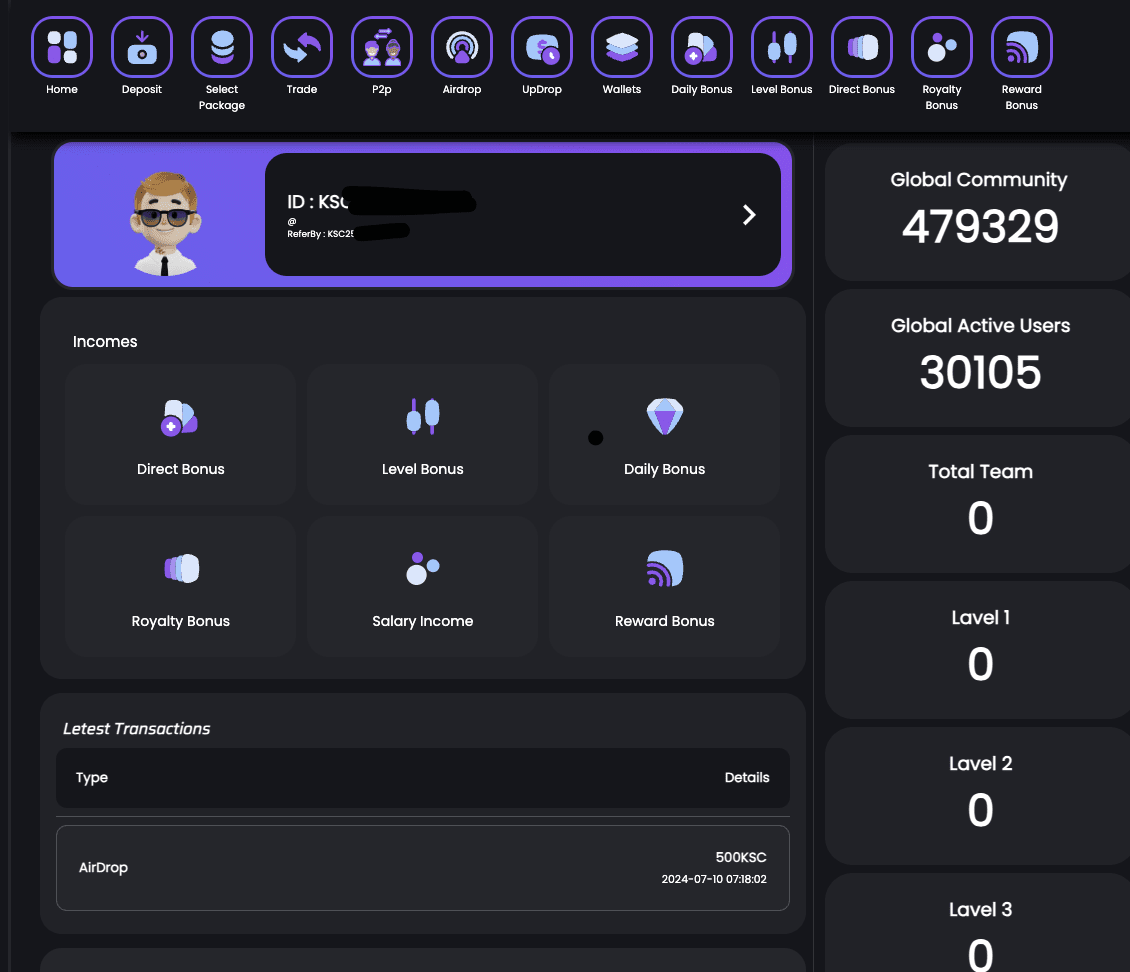
Task: Open the Salary Income card
Action: tap(423, 586)
